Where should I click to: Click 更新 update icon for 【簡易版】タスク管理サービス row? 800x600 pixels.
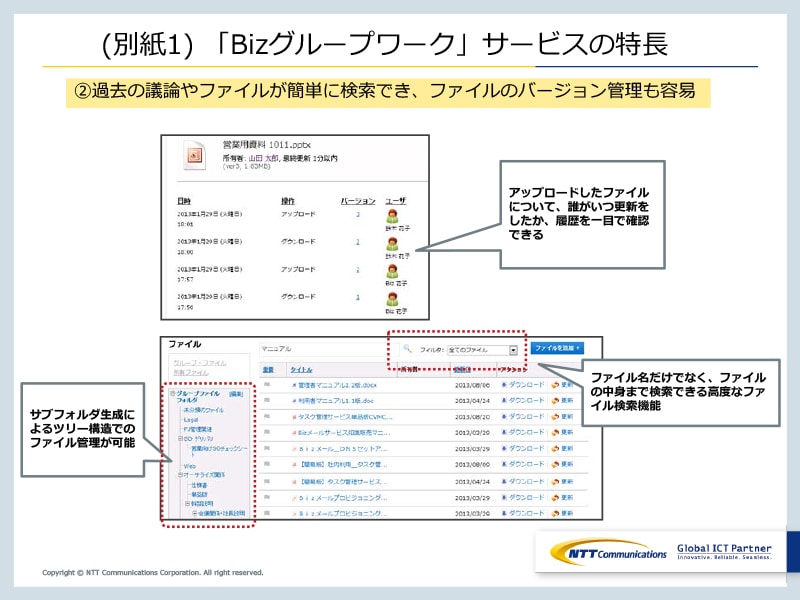click(555, 482)
